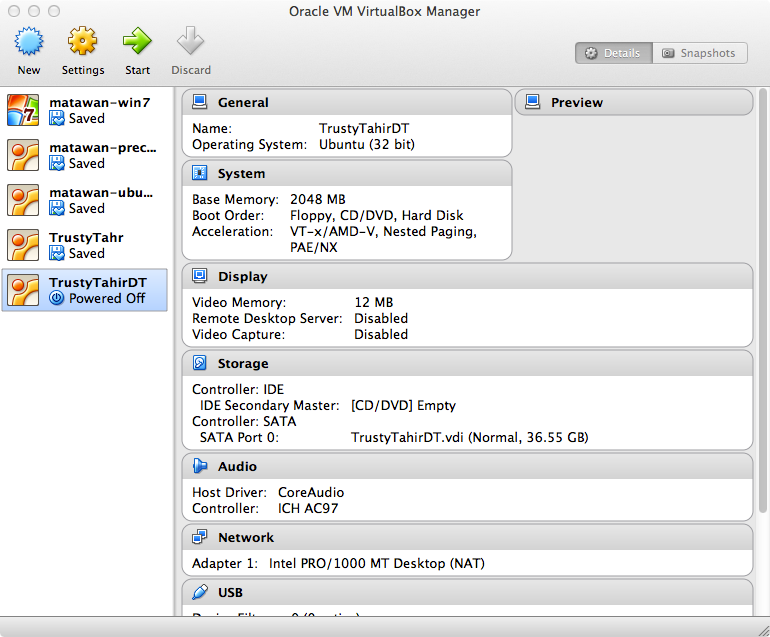Click the Display section icon
The image size is (770, 637).
199,276
